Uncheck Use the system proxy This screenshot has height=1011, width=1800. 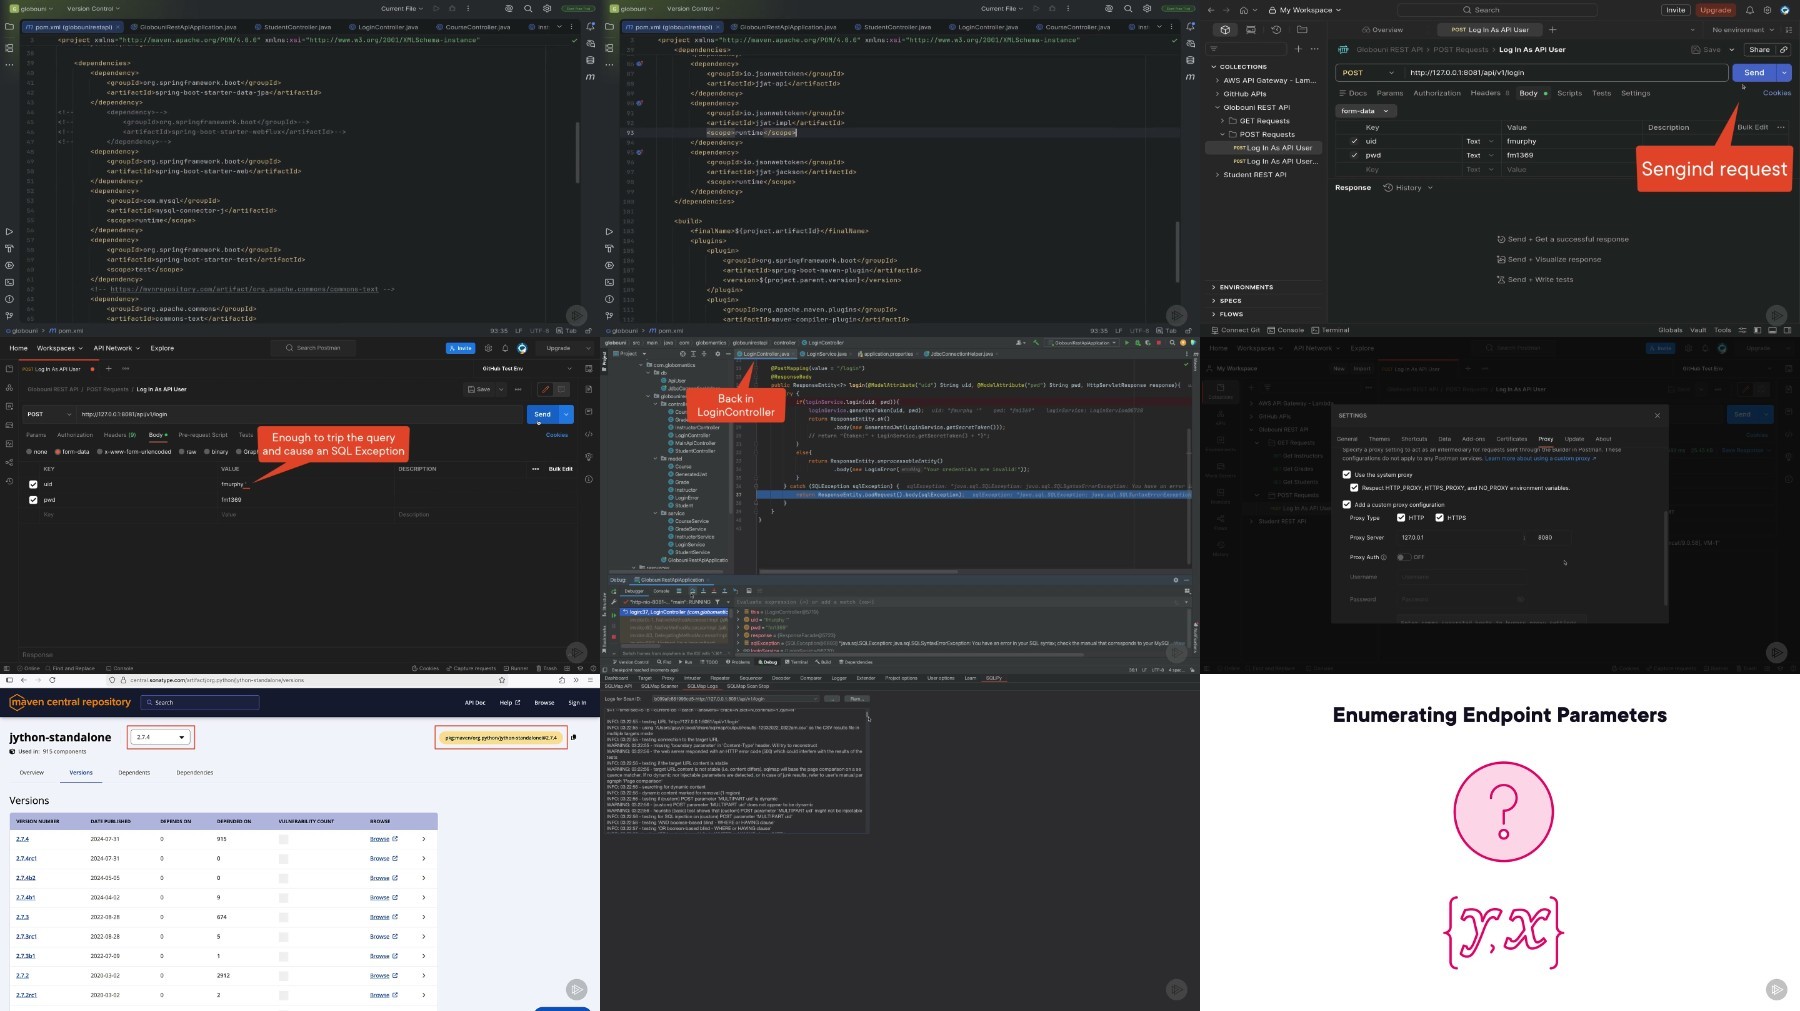(1346, 475)
